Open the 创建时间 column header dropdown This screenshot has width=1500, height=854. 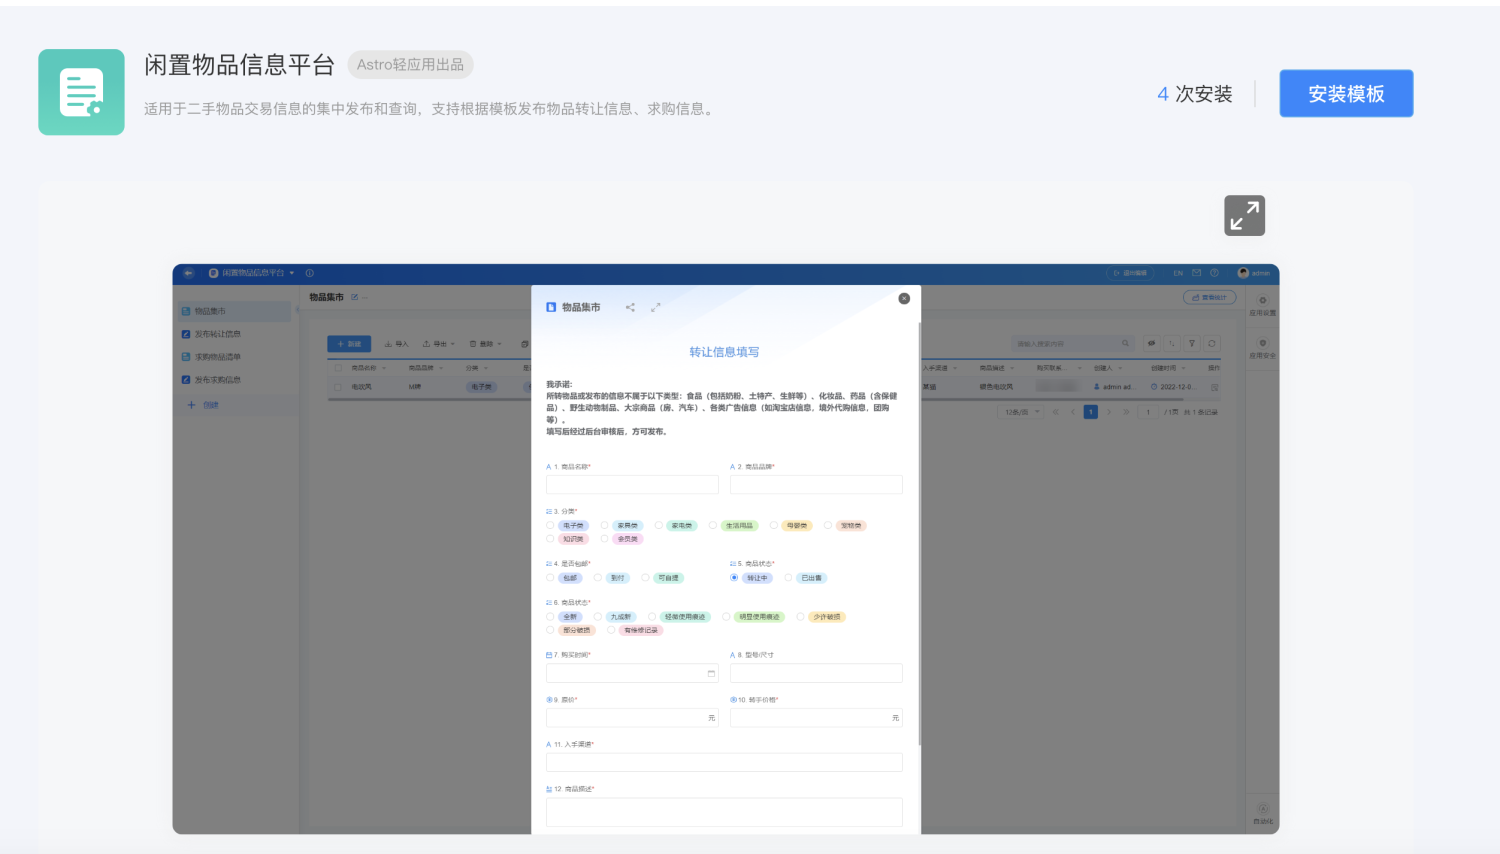coord(1184,368)
